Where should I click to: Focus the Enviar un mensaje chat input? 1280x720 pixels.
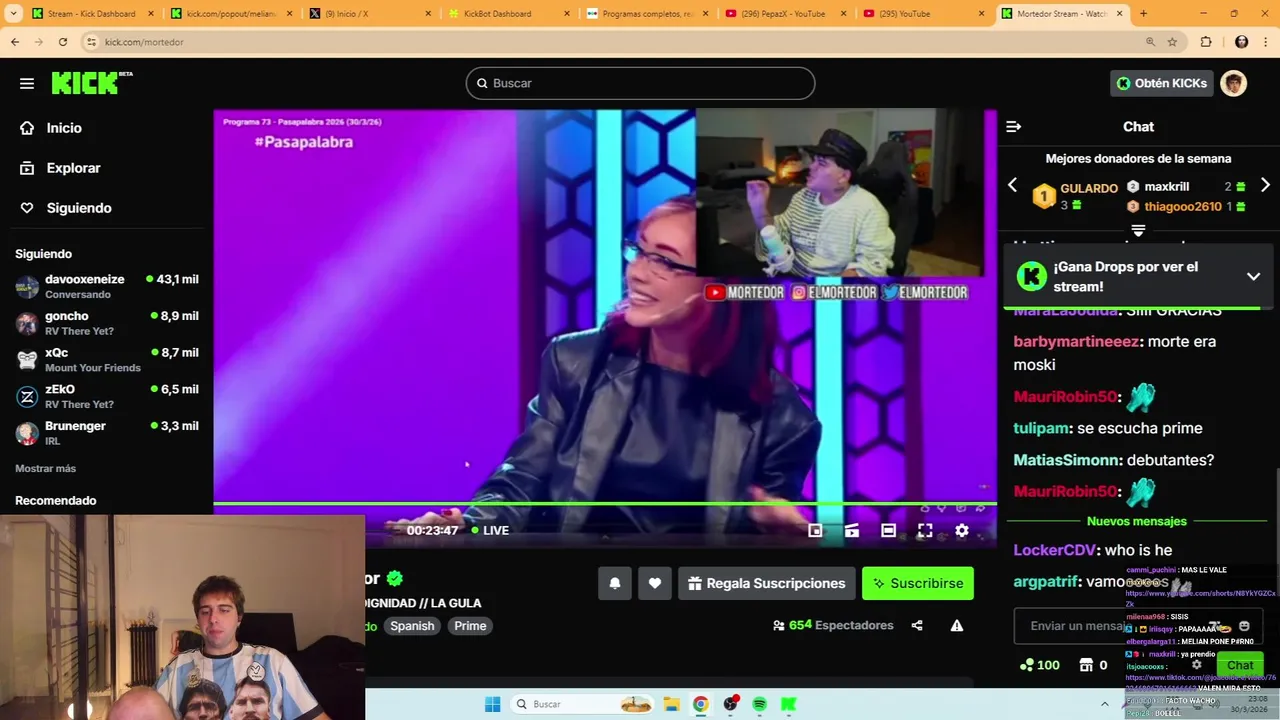(x=1138, y=626)
